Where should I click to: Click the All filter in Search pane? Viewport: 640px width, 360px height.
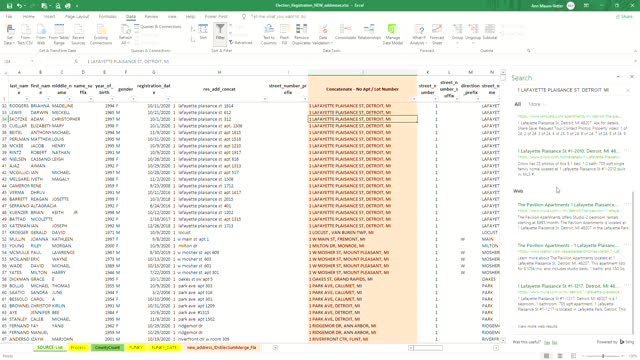click(518, 104)
